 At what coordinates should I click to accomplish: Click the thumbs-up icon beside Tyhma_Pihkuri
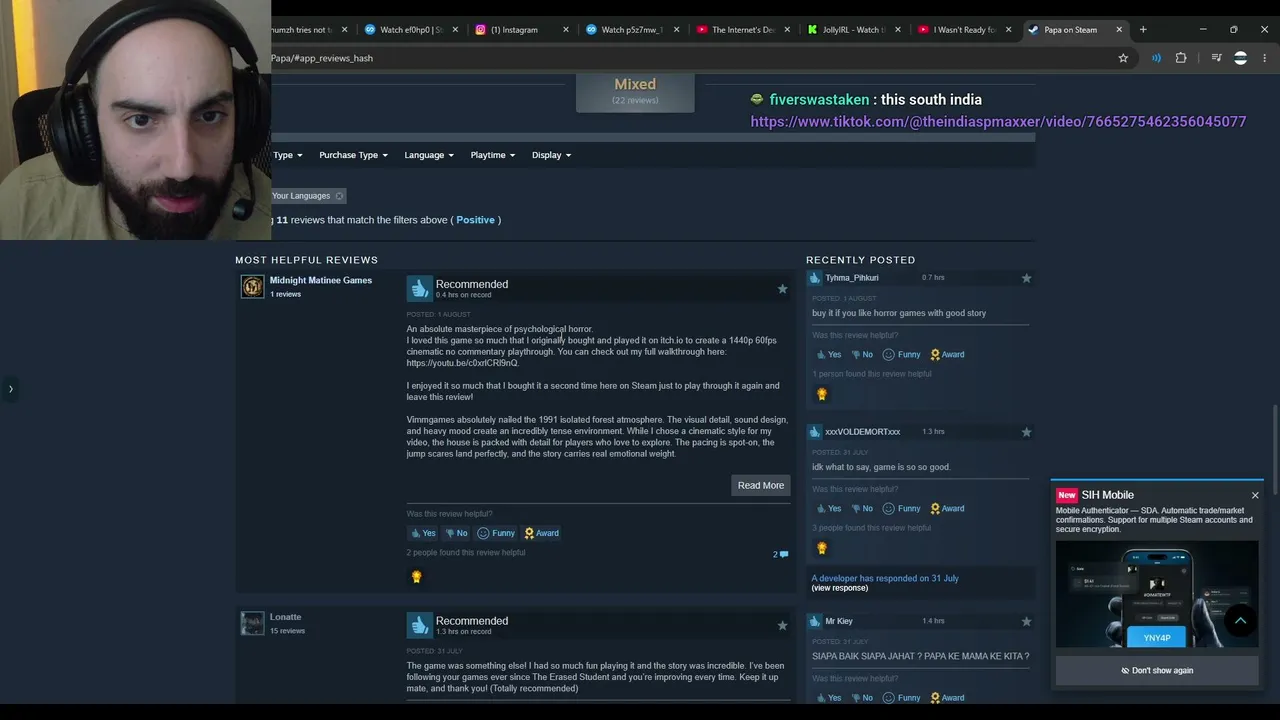click(x=815, y=278)
